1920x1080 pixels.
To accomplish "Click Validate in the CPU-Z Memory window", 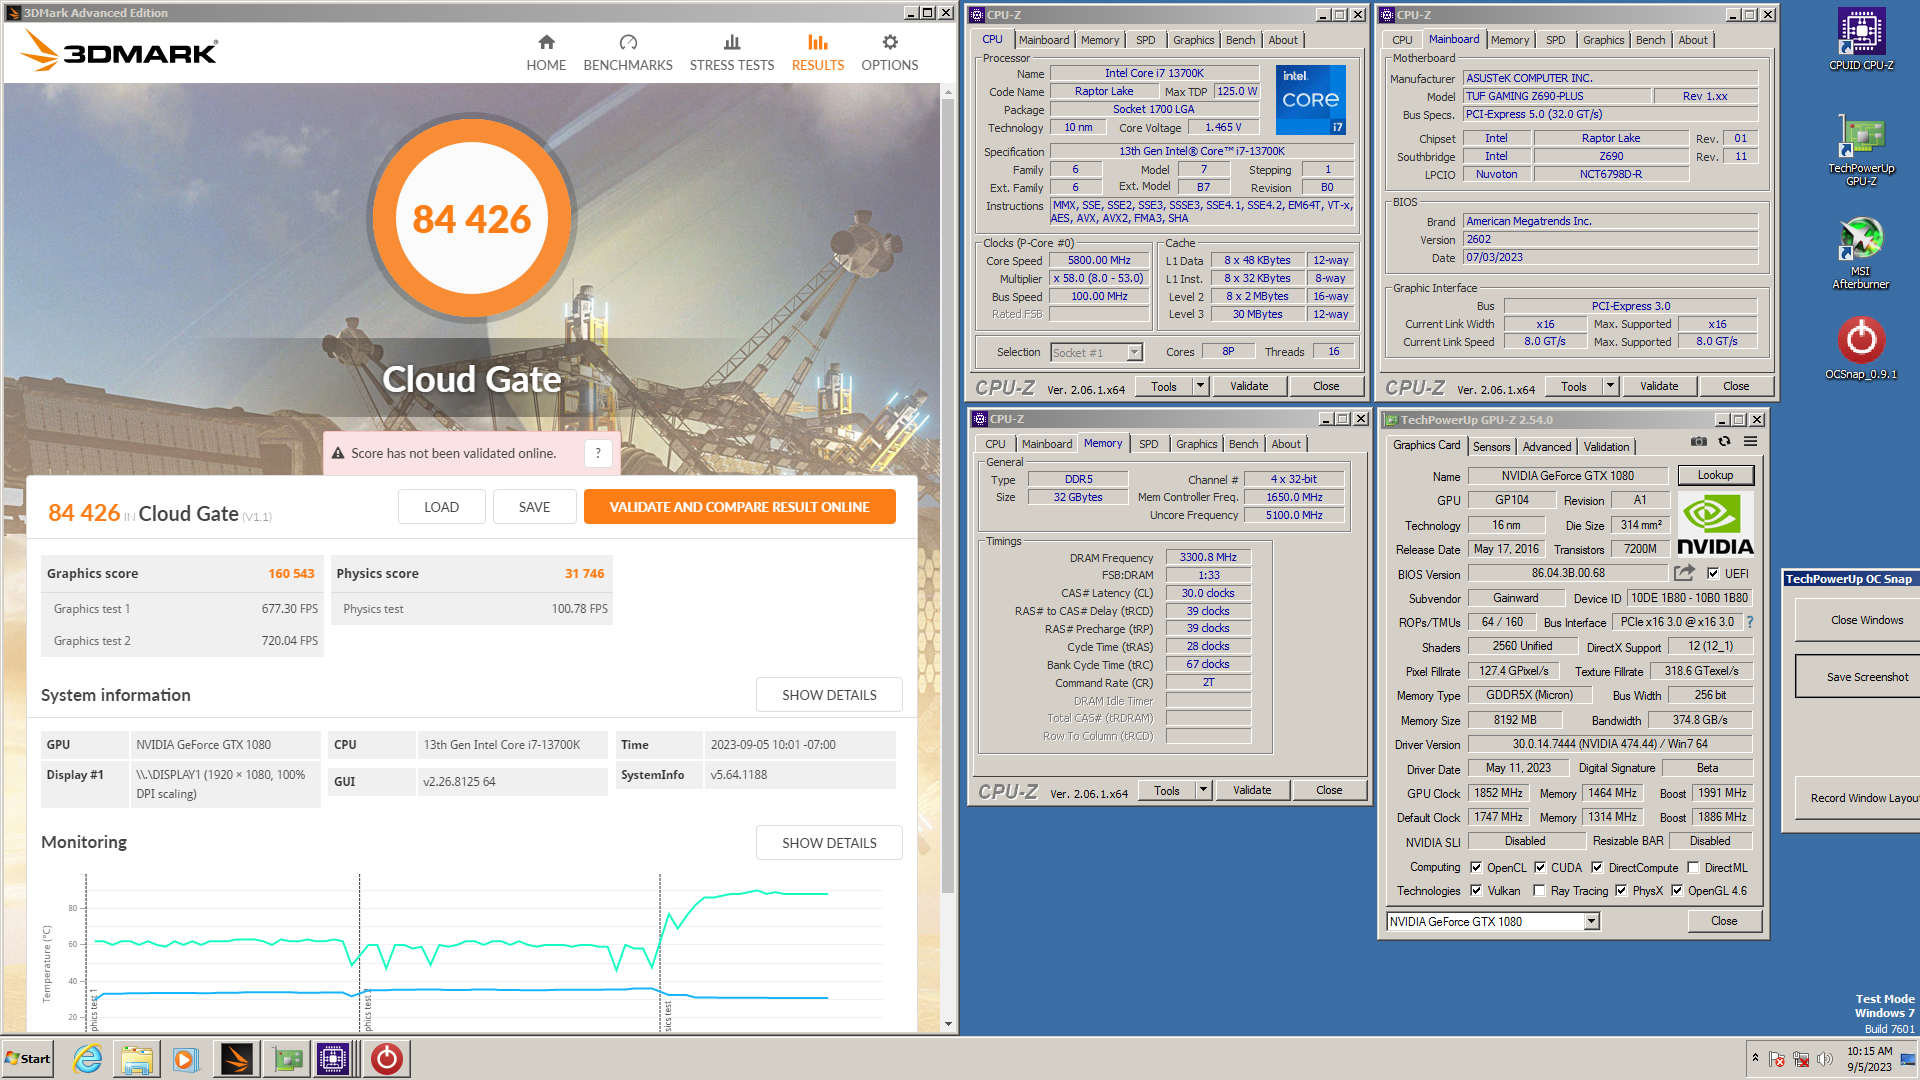I will point(1252,790).
